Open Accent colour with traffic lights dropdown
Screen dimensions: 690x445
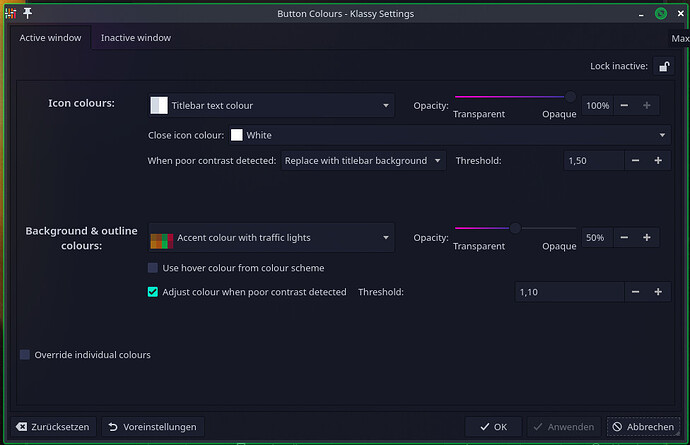pos(271,237)
